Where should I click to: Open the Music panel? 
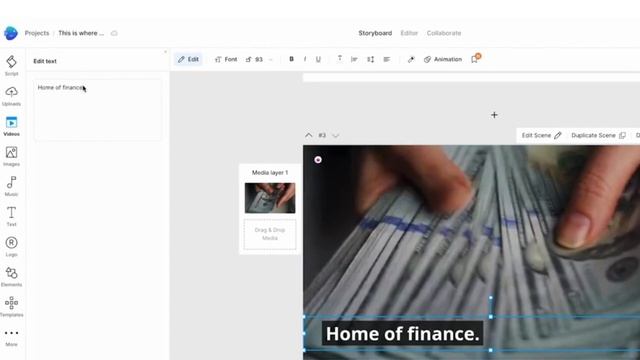[11, 186]
